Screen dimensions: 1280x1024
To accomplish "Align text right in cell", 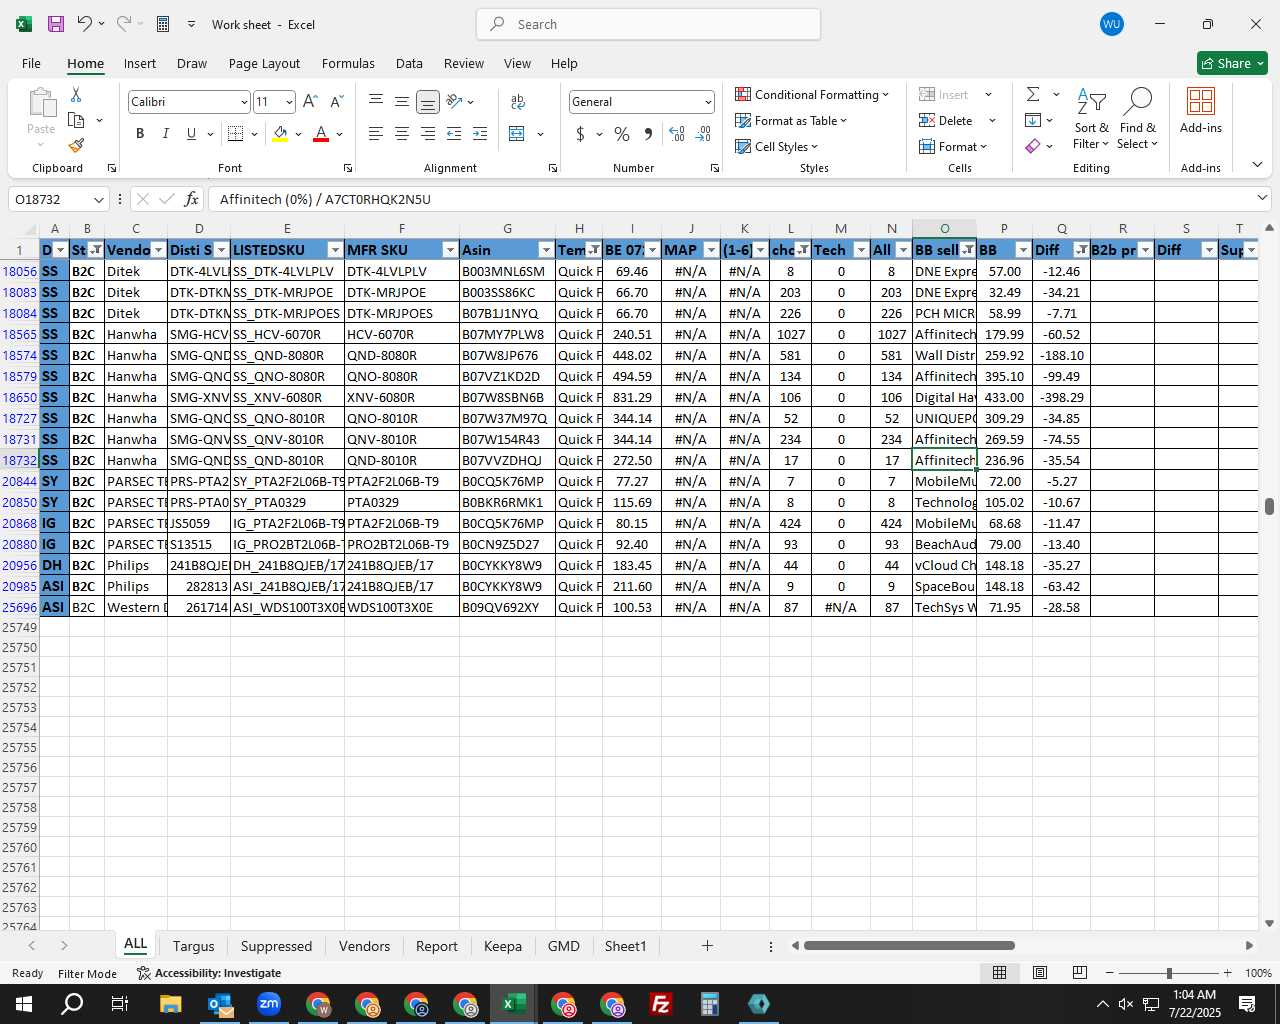I will point(428,134).
